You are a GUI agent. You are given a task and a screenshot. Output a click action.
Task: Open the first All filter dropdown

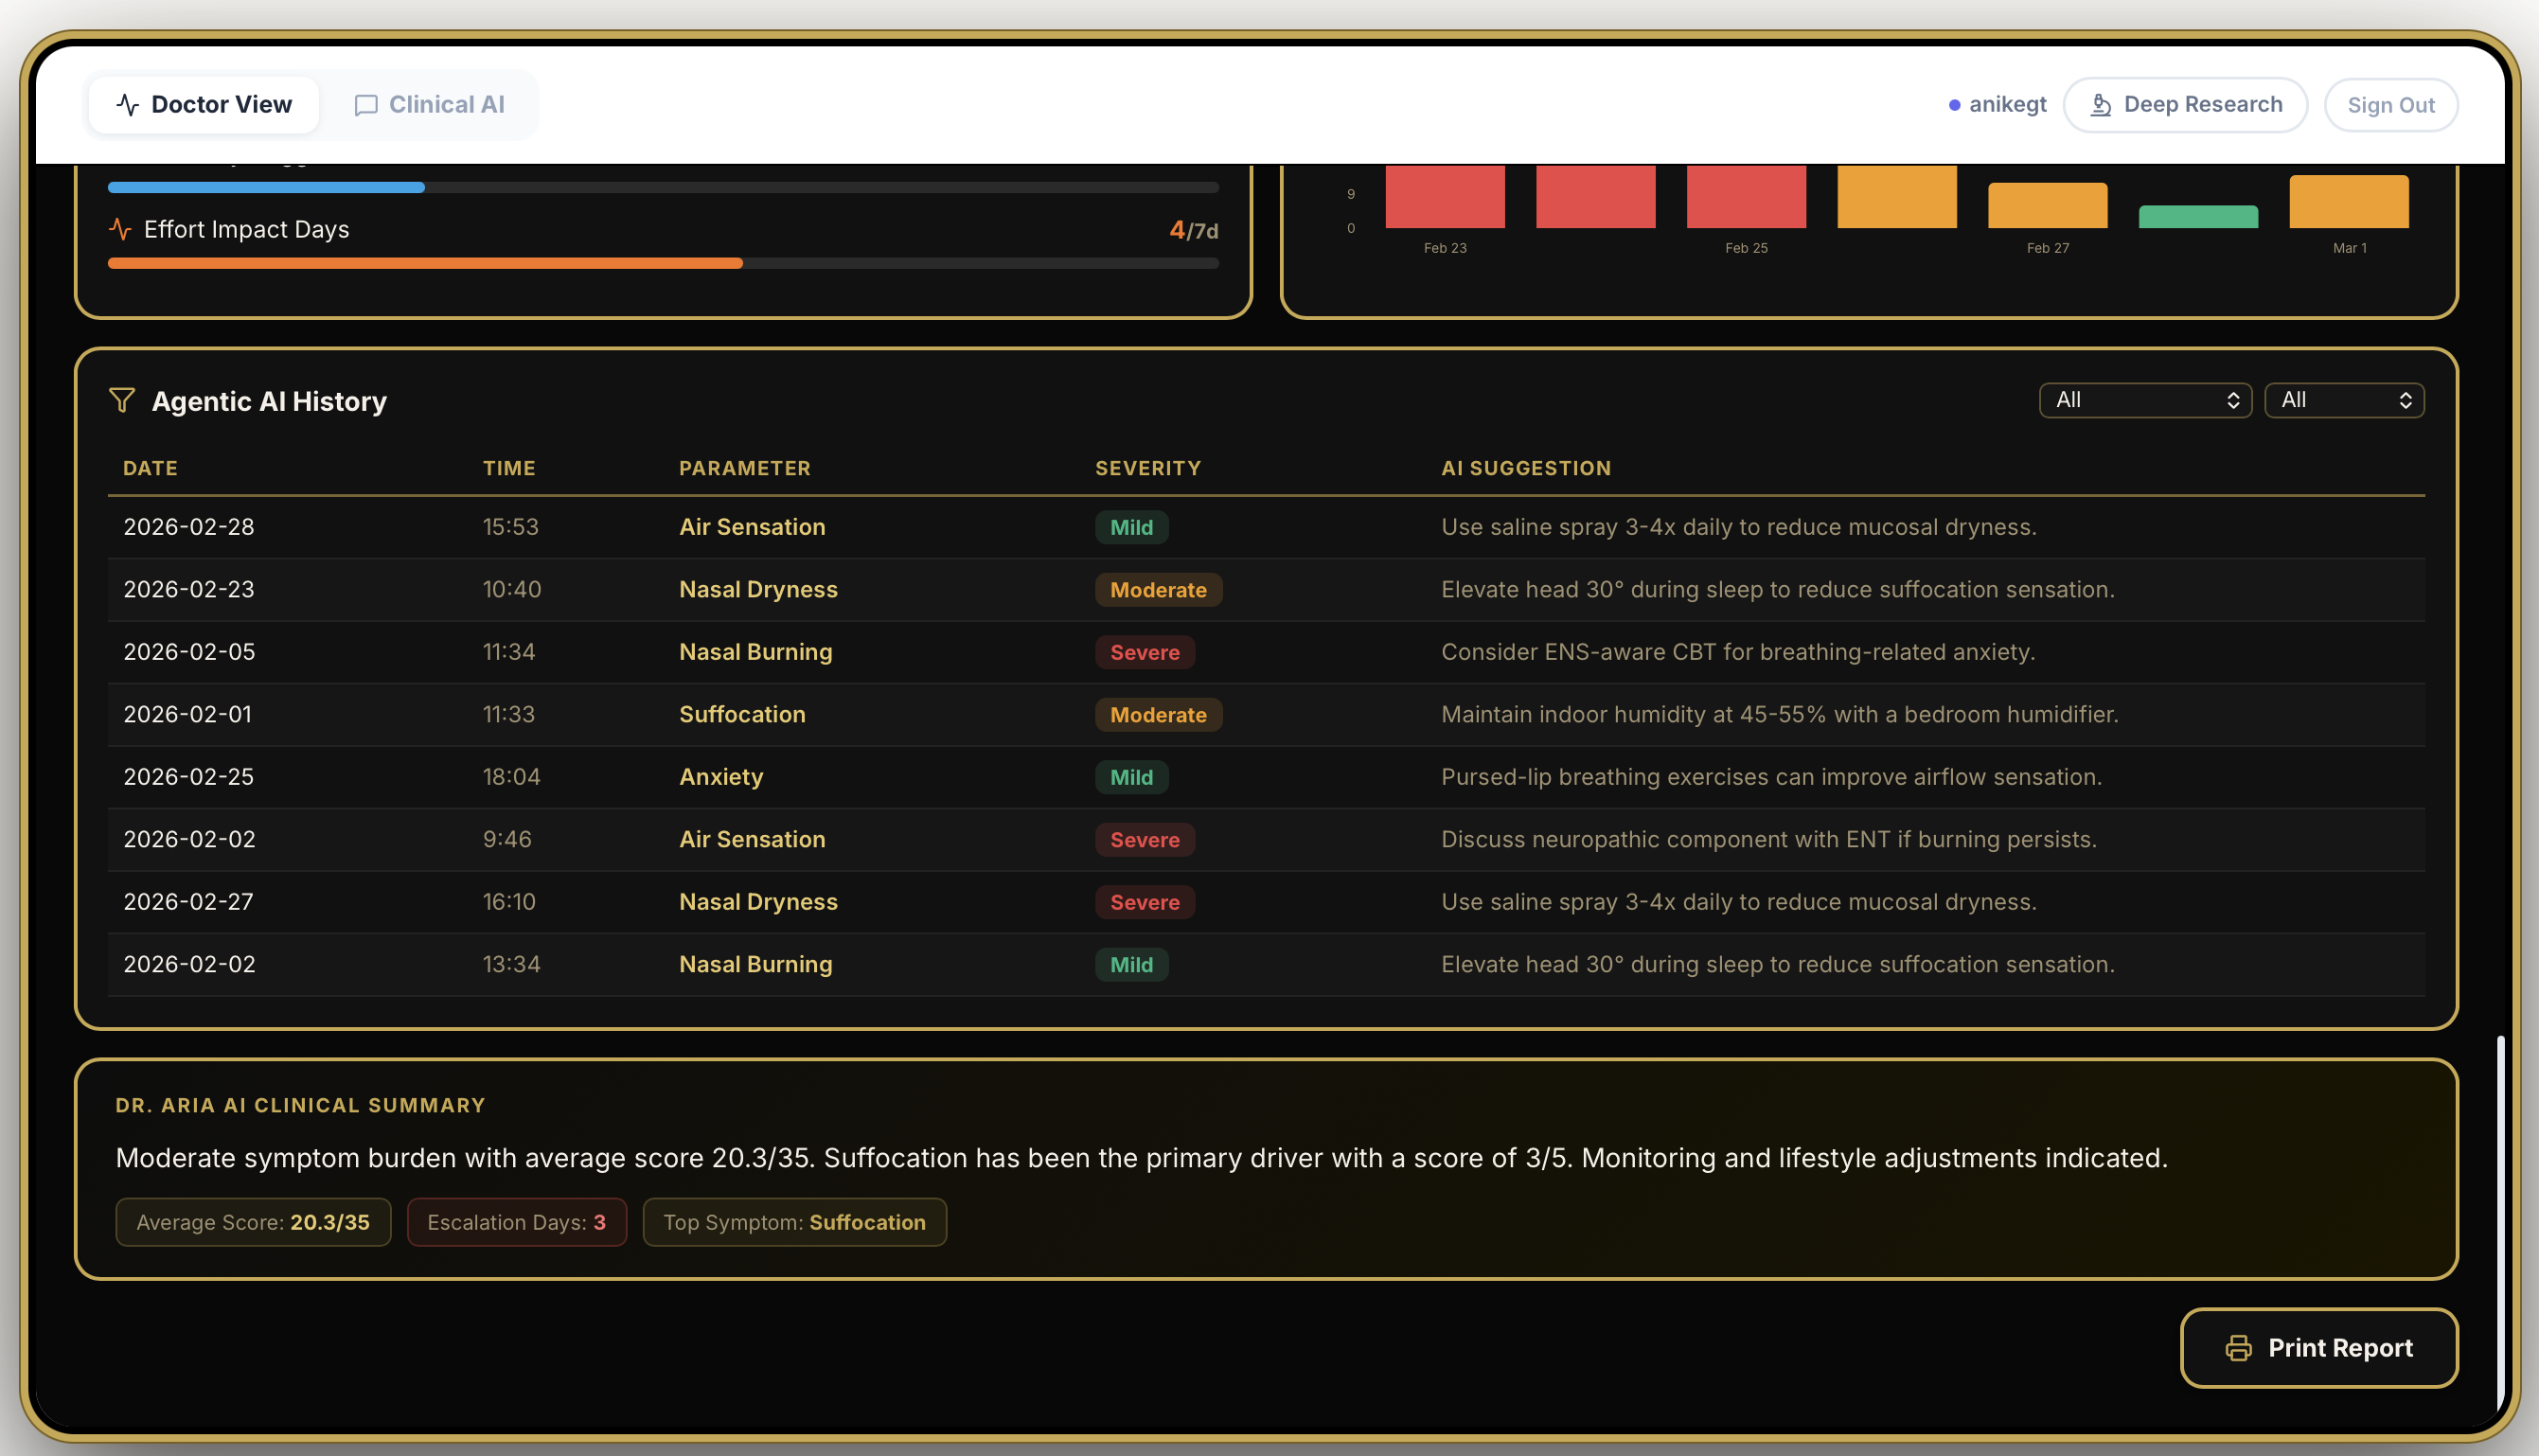2144,401
